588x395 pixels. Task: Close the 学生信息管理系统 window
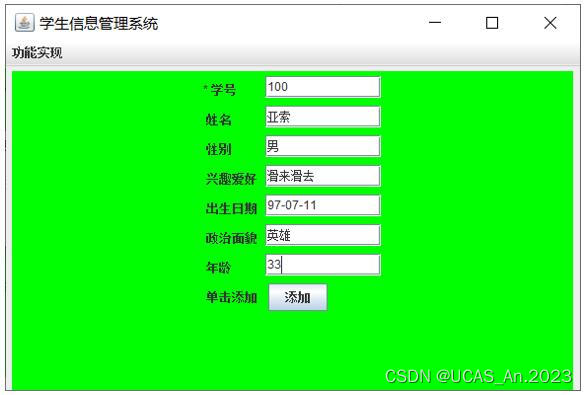pos(550,23)
